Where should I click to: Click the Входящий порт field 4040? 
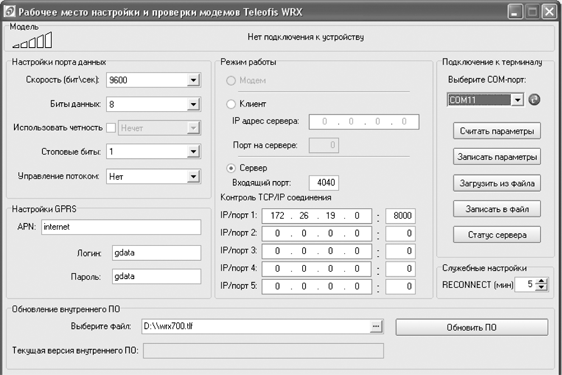click(x=324, y=183)
